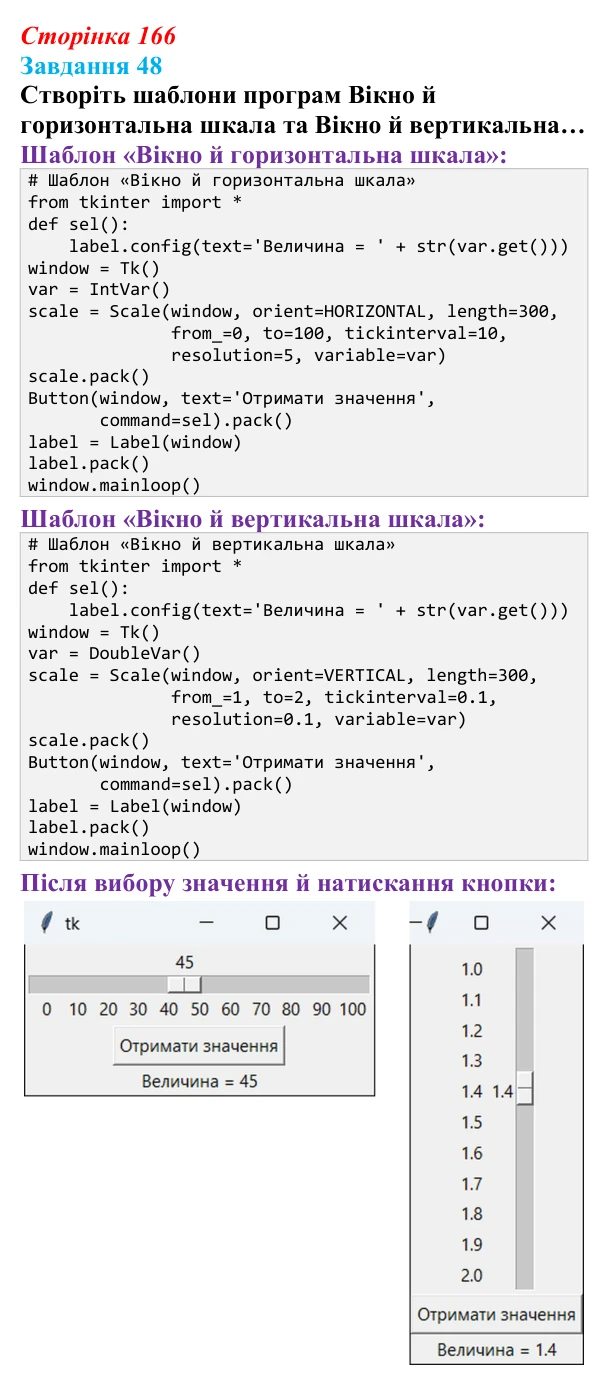The height and width of the screenshot is (1385, 608).
Task: Click tick label '70' on horizontal scale
Action: coord(260,1010)
